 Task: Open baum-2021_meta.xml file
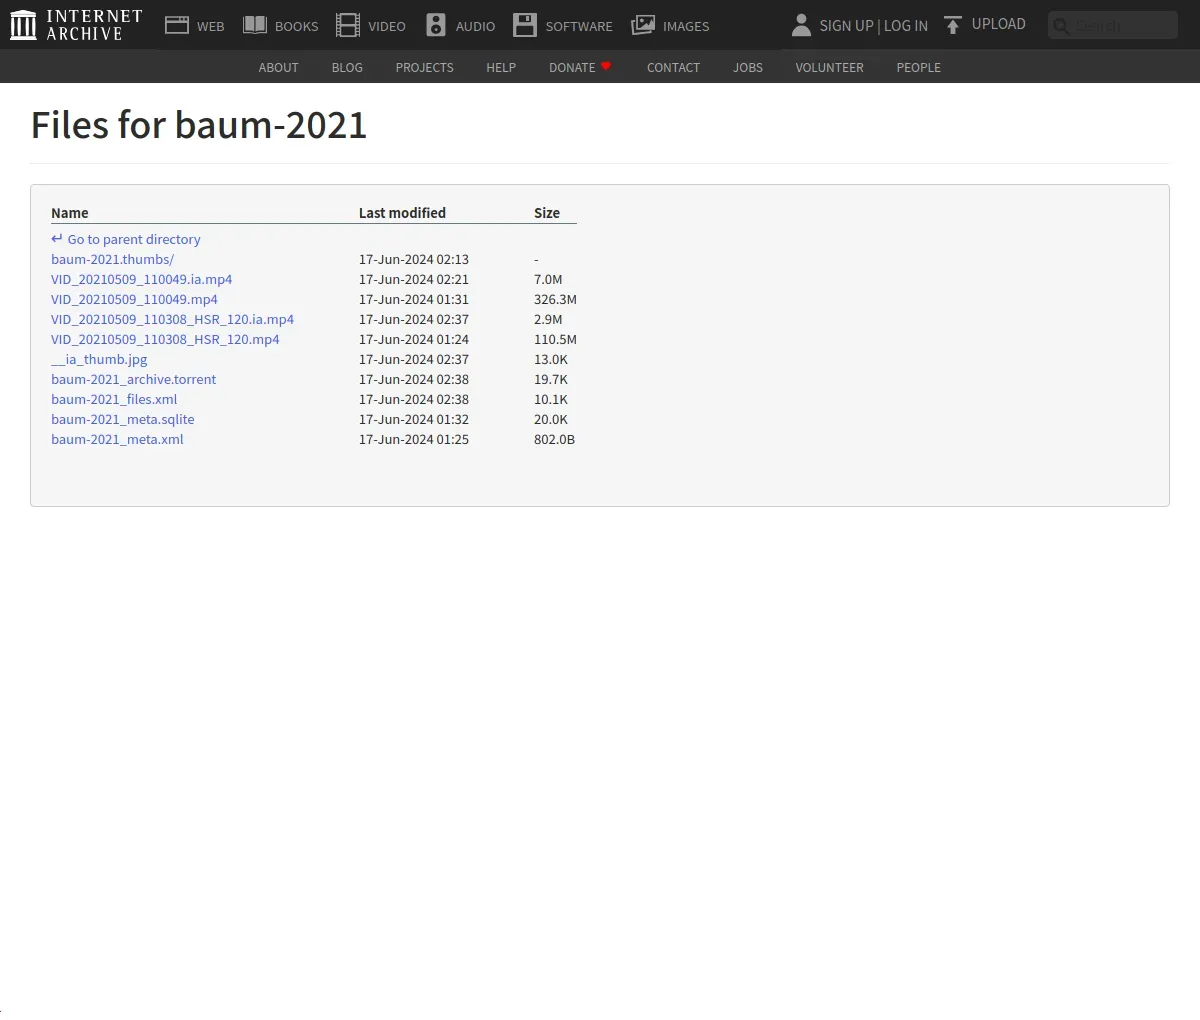point(117,440)
